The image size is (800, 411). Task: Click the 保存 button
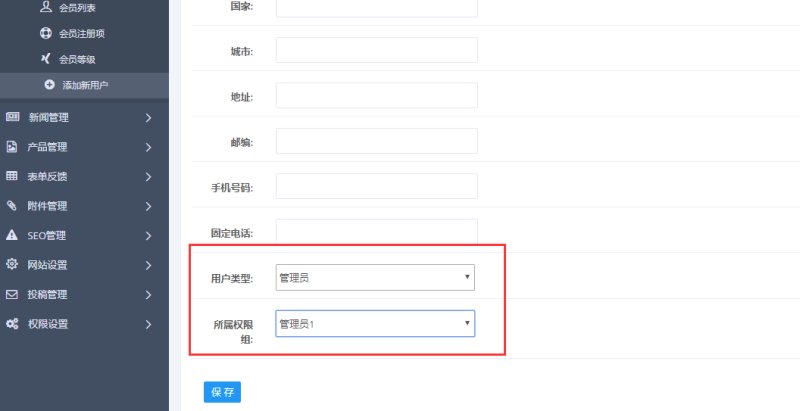pyautogui.click(x=222, y=392)
